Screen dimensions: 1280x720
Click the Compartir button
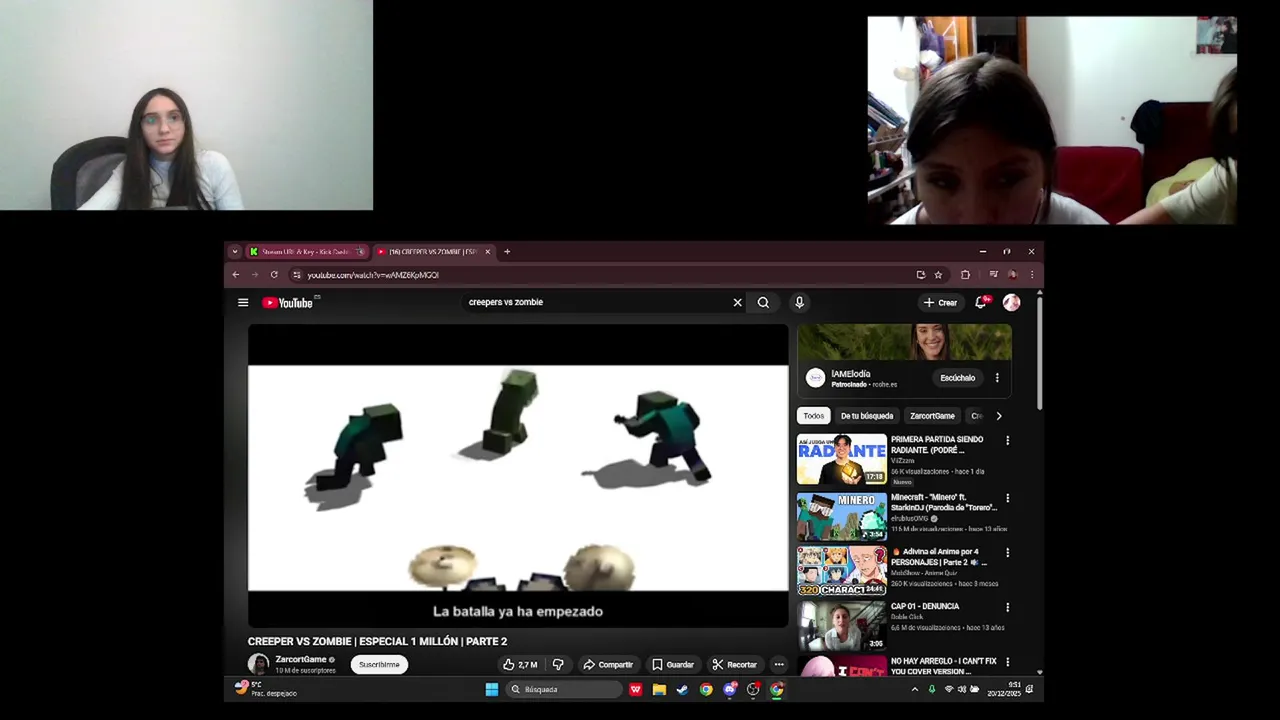pyautogui.click(x=608, y=664)
